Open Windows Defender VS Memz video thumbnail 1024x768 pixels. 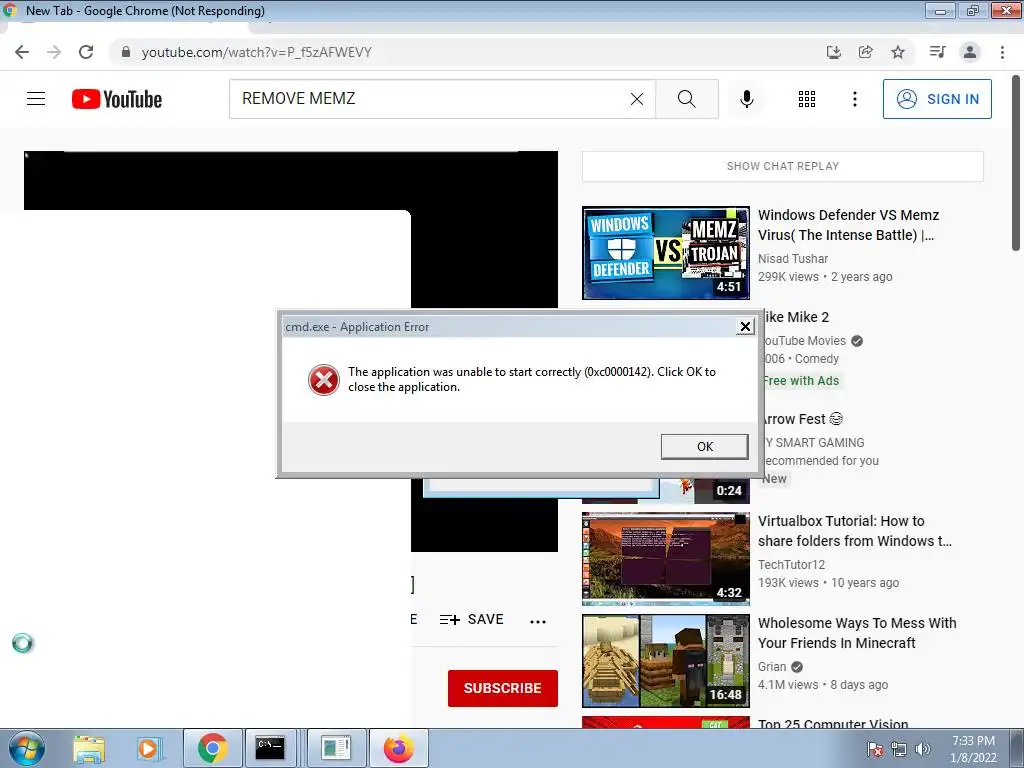pyautogui.click(x=665, y=253)
